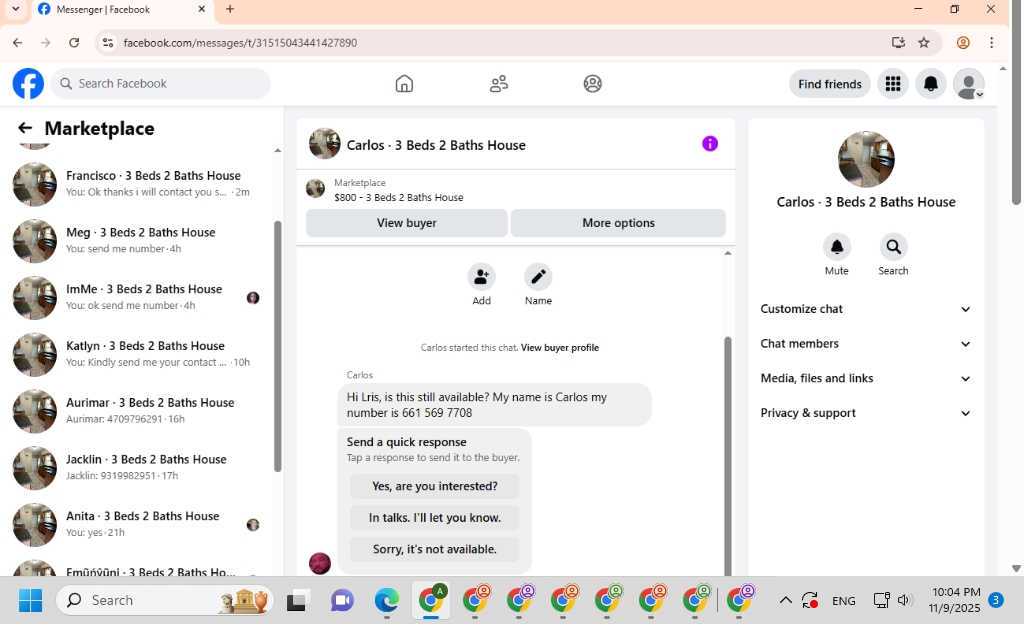1024x624 pixels.
Task: Open Task View on taskbar
Action: 296,601
